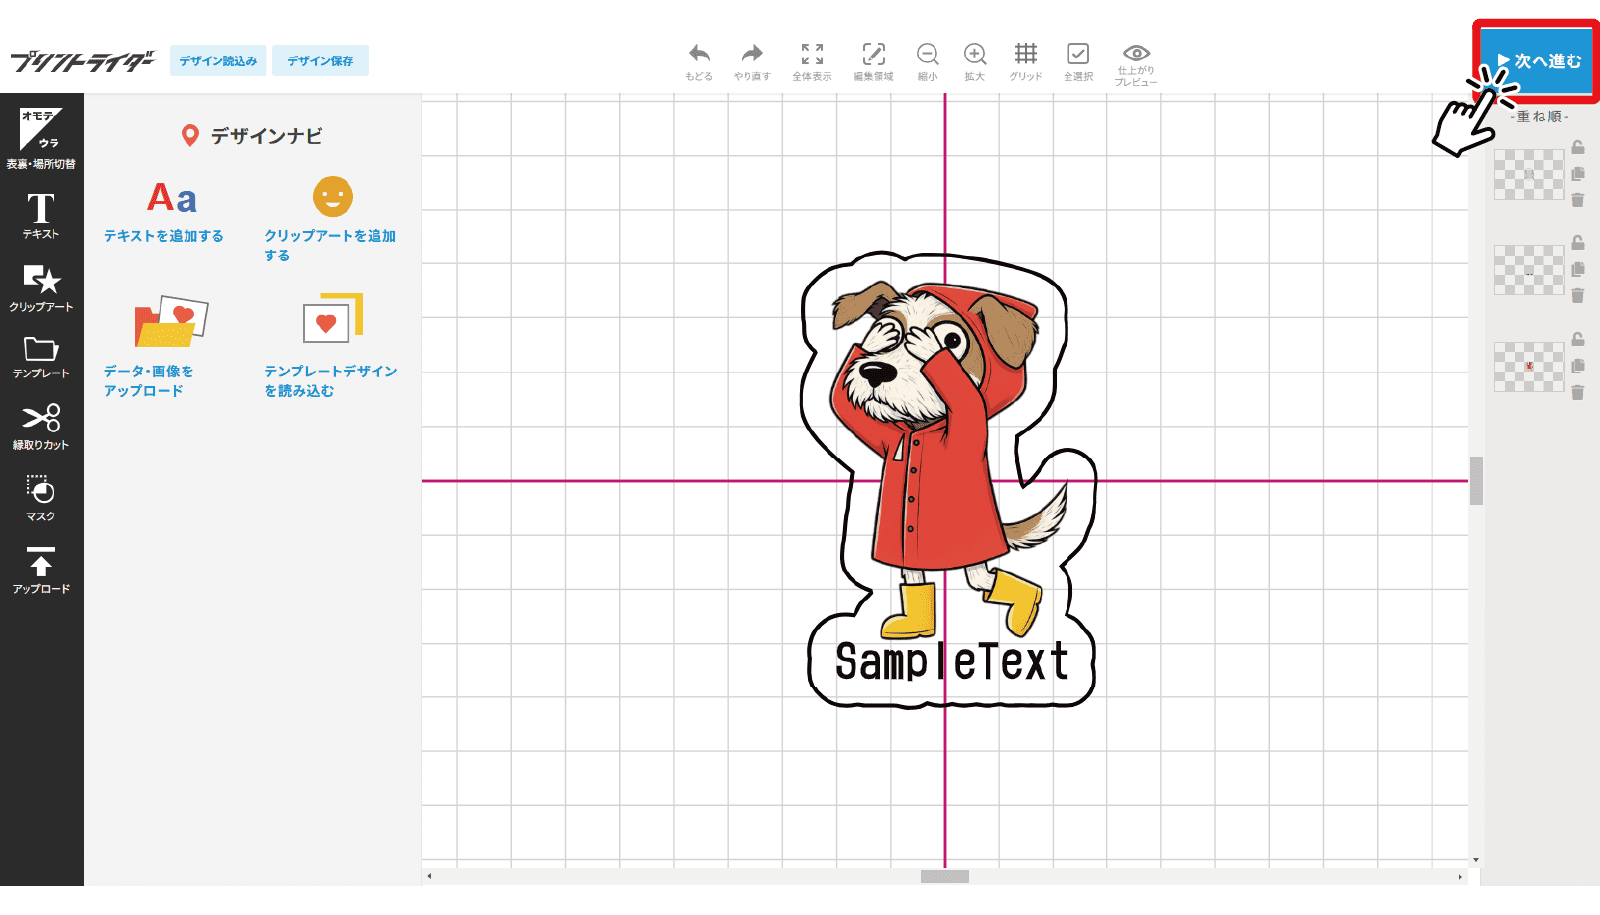Click the undo (もどる) icon
This screenshot has width=1600, height=915.
click(x=699, y=55)
